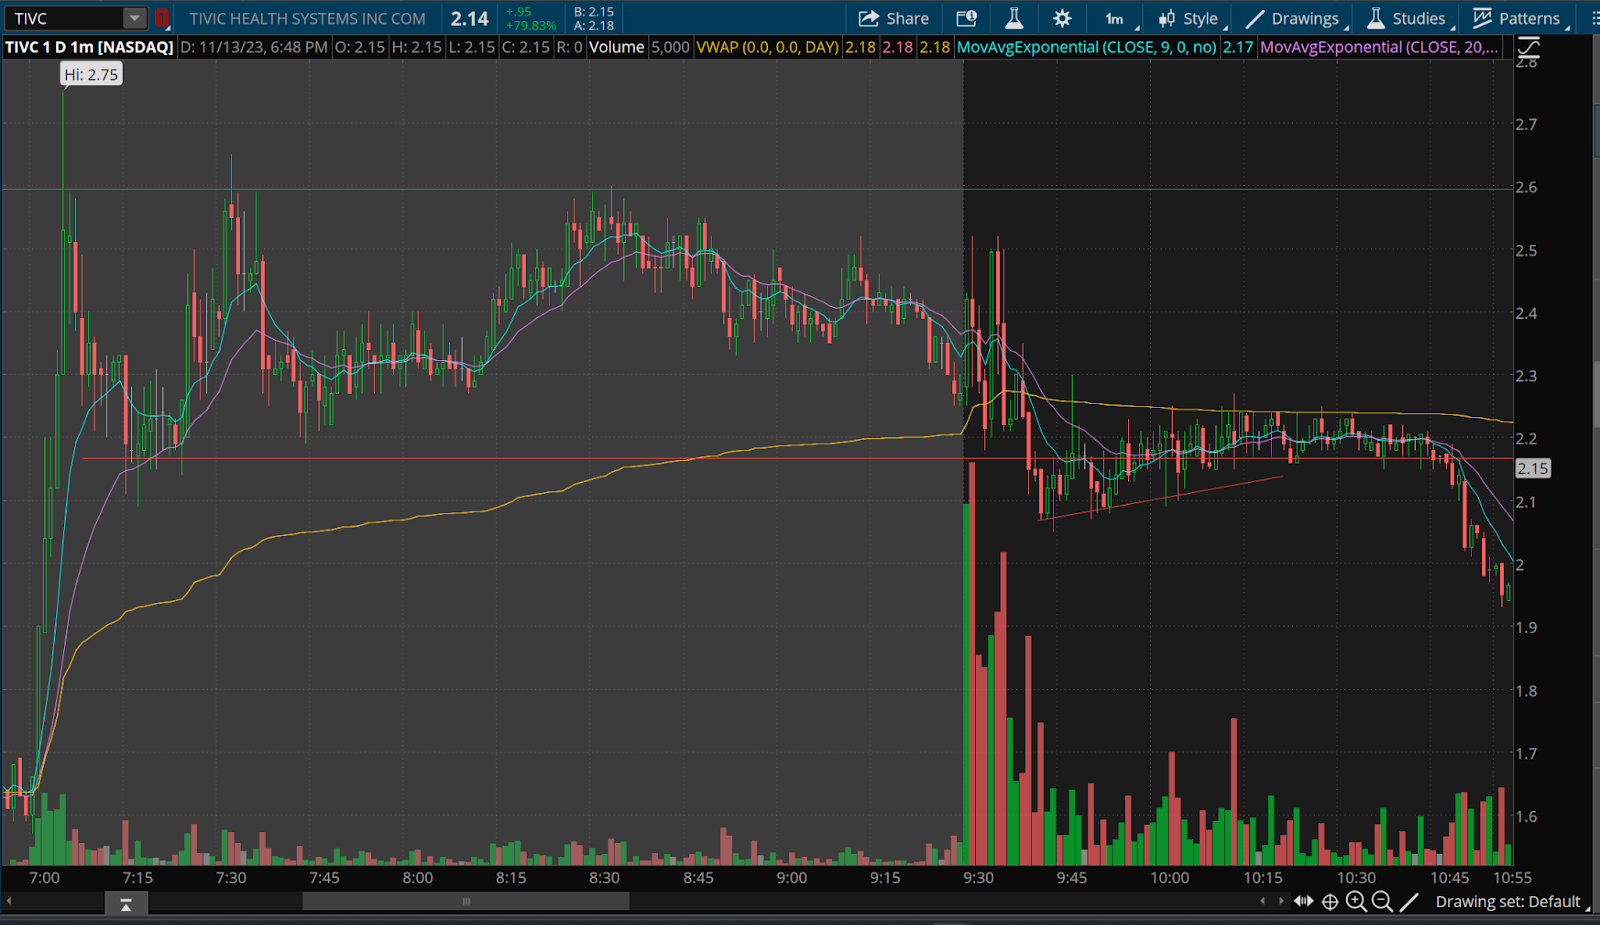Click the expand/collapse time axis arrows icon
The width and height of the screenshot is (1600, 925).
coord(1303,902)
